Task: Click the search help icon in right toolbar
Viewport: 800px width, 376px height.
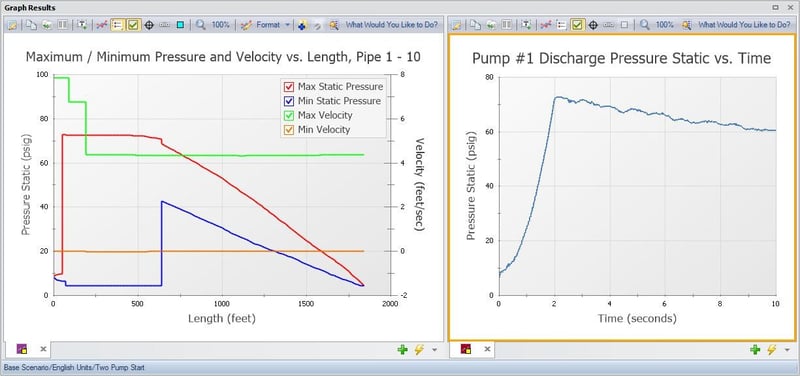Action: coord(686,24)
